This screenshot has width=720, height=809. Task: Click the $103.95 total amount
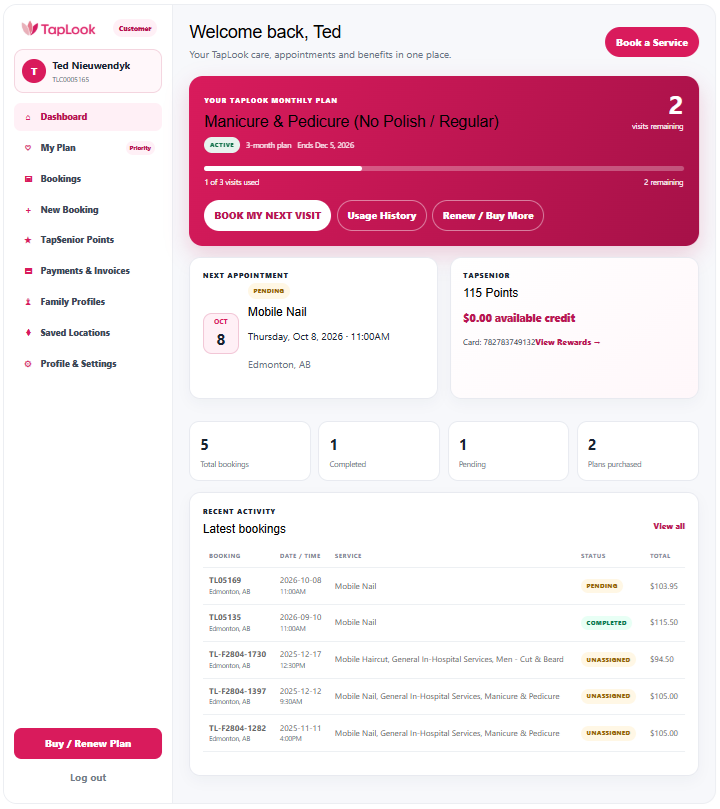tap(664, 586)
